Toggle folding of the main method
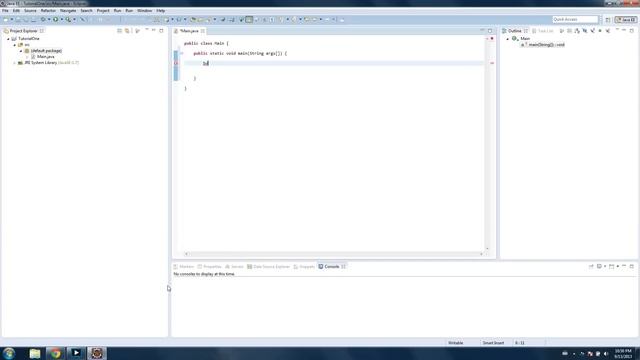 coord(182,53)
